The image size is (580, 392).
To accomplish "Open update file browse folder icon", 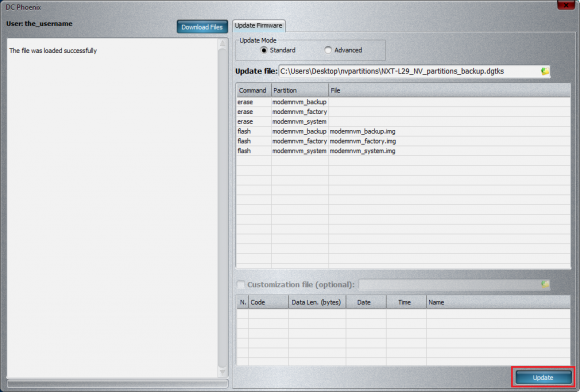I will (544, 71).
